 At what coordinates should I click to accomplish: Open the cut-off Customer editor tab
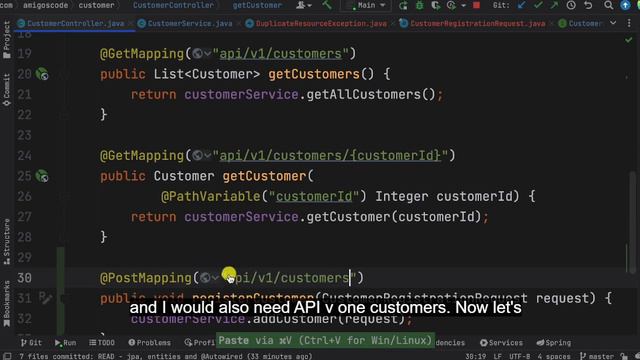[x=580, y=24]
